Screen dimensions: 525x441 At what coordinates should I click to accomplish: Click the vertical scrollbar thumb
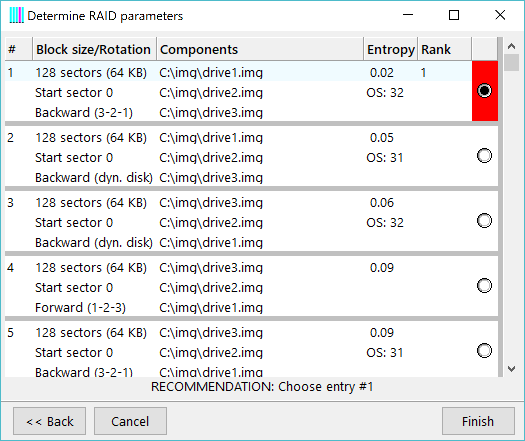511,63
